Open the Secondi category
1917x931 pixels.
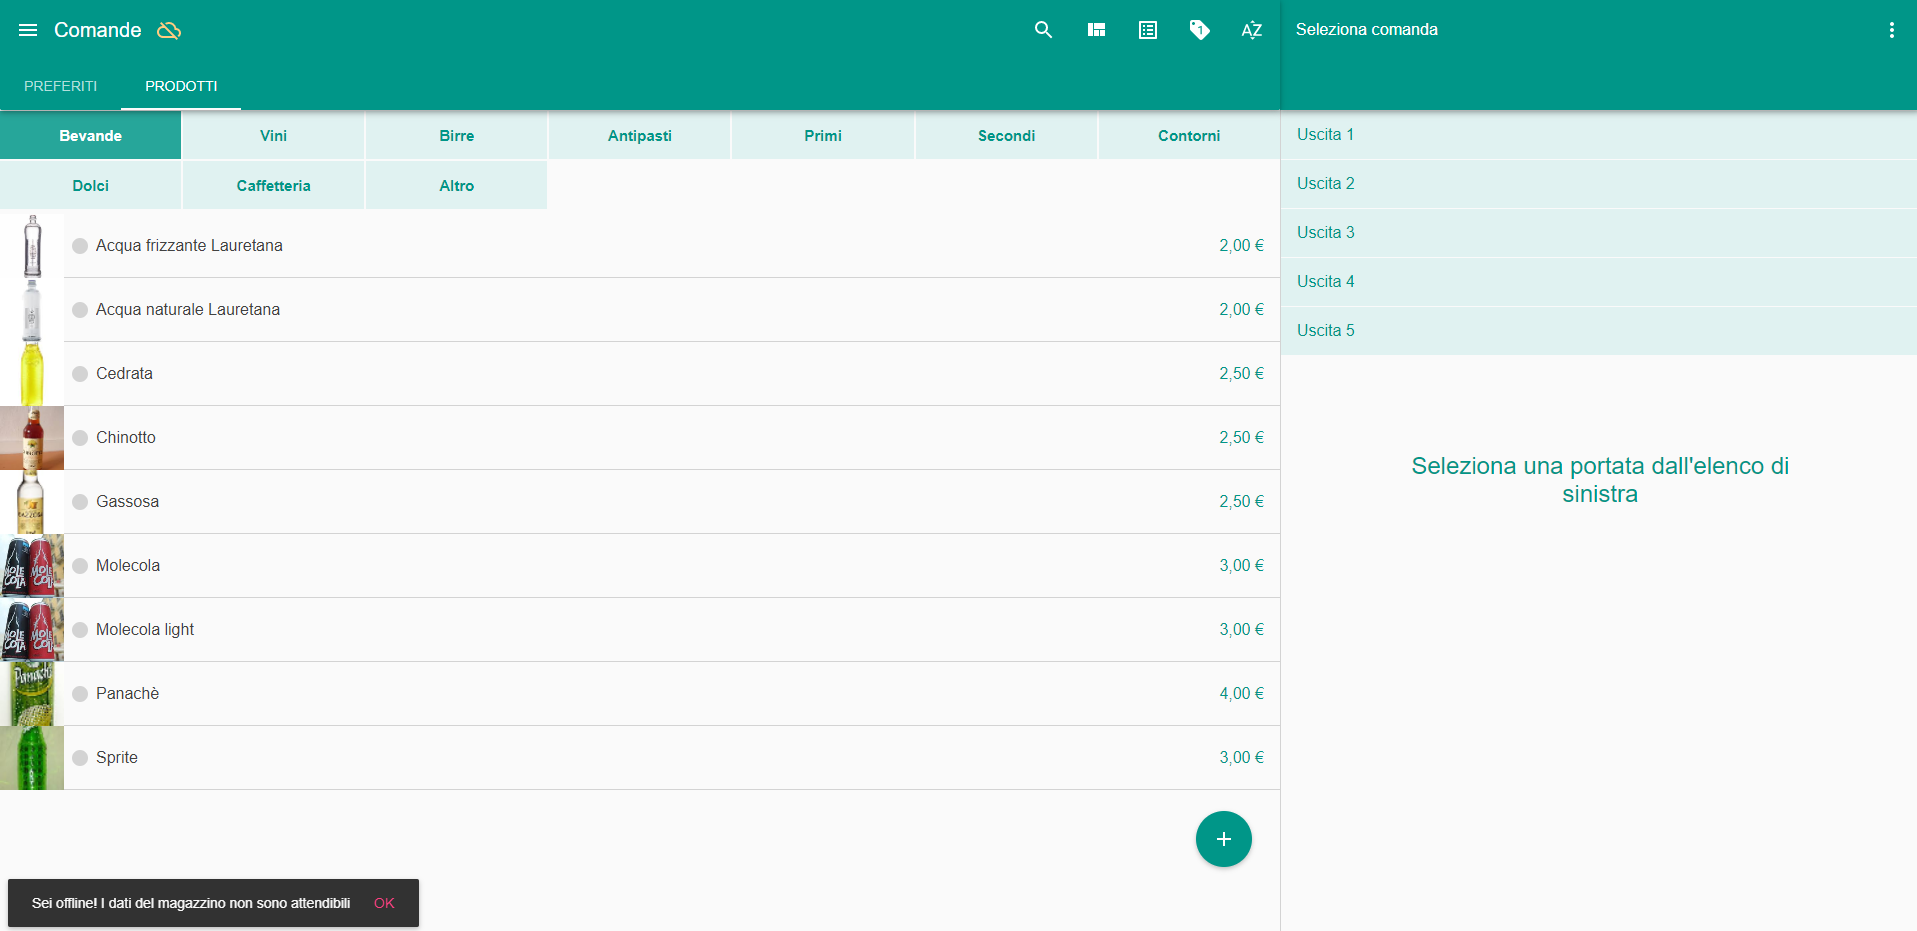coord(1006,135)
